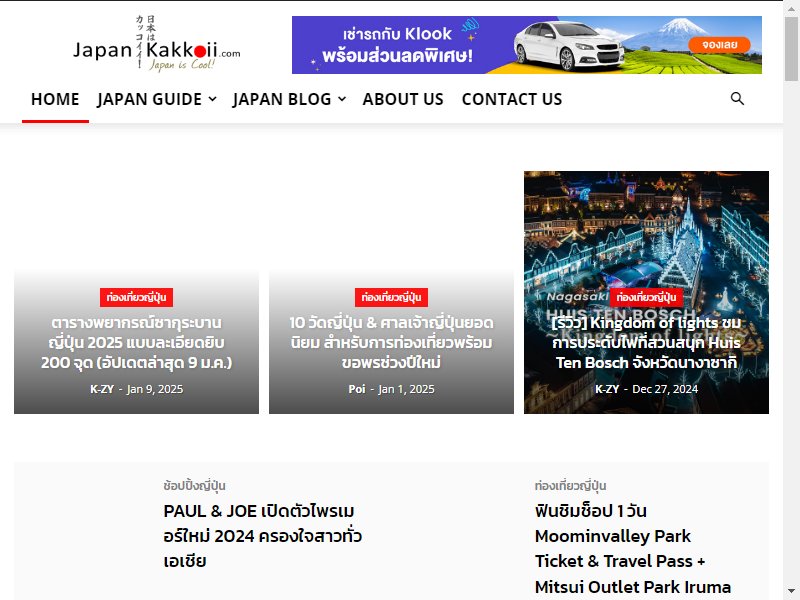Open the Kingdom of Lights review article
This screenshot has height=600, width=800.
coord(646,342)
